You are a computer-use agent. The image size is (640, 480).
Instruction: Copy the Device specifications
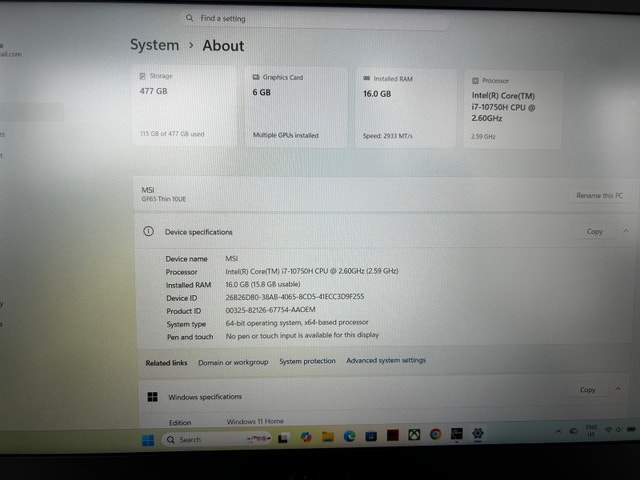(x=594, y=231)
